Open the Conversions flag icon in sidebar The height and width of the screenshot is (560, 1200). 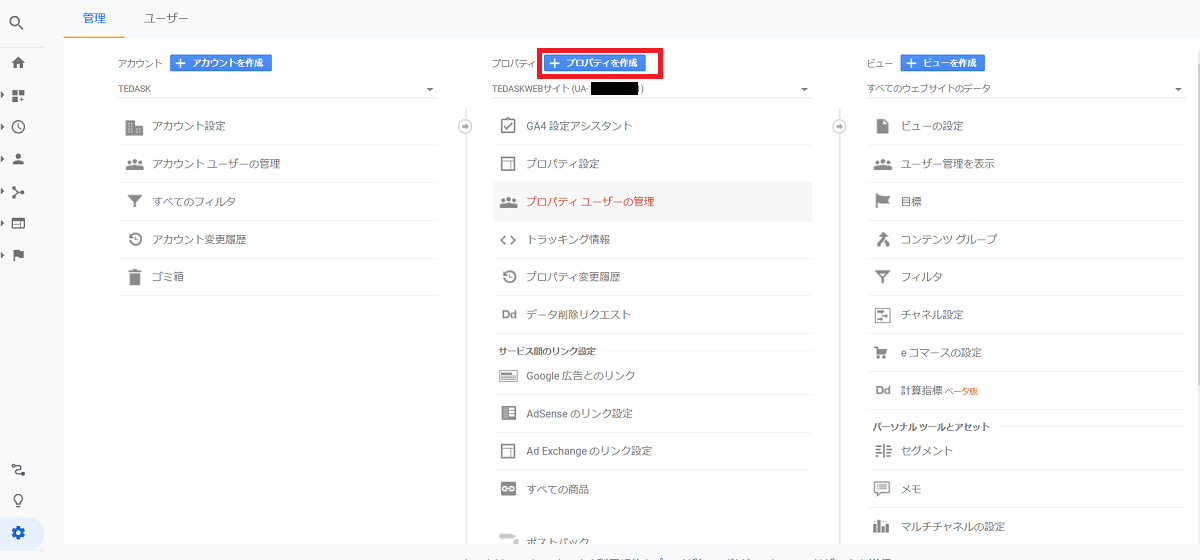(18, 255)
